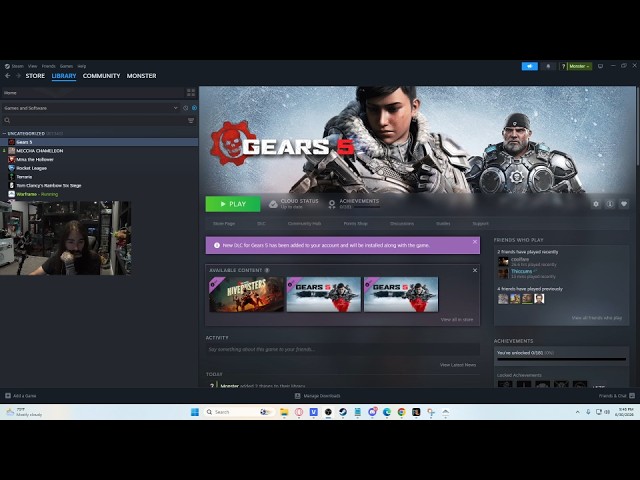Select Tom Clancy's Rainbow Six Siege
The image size is (640, 480).
pos(99,185)
